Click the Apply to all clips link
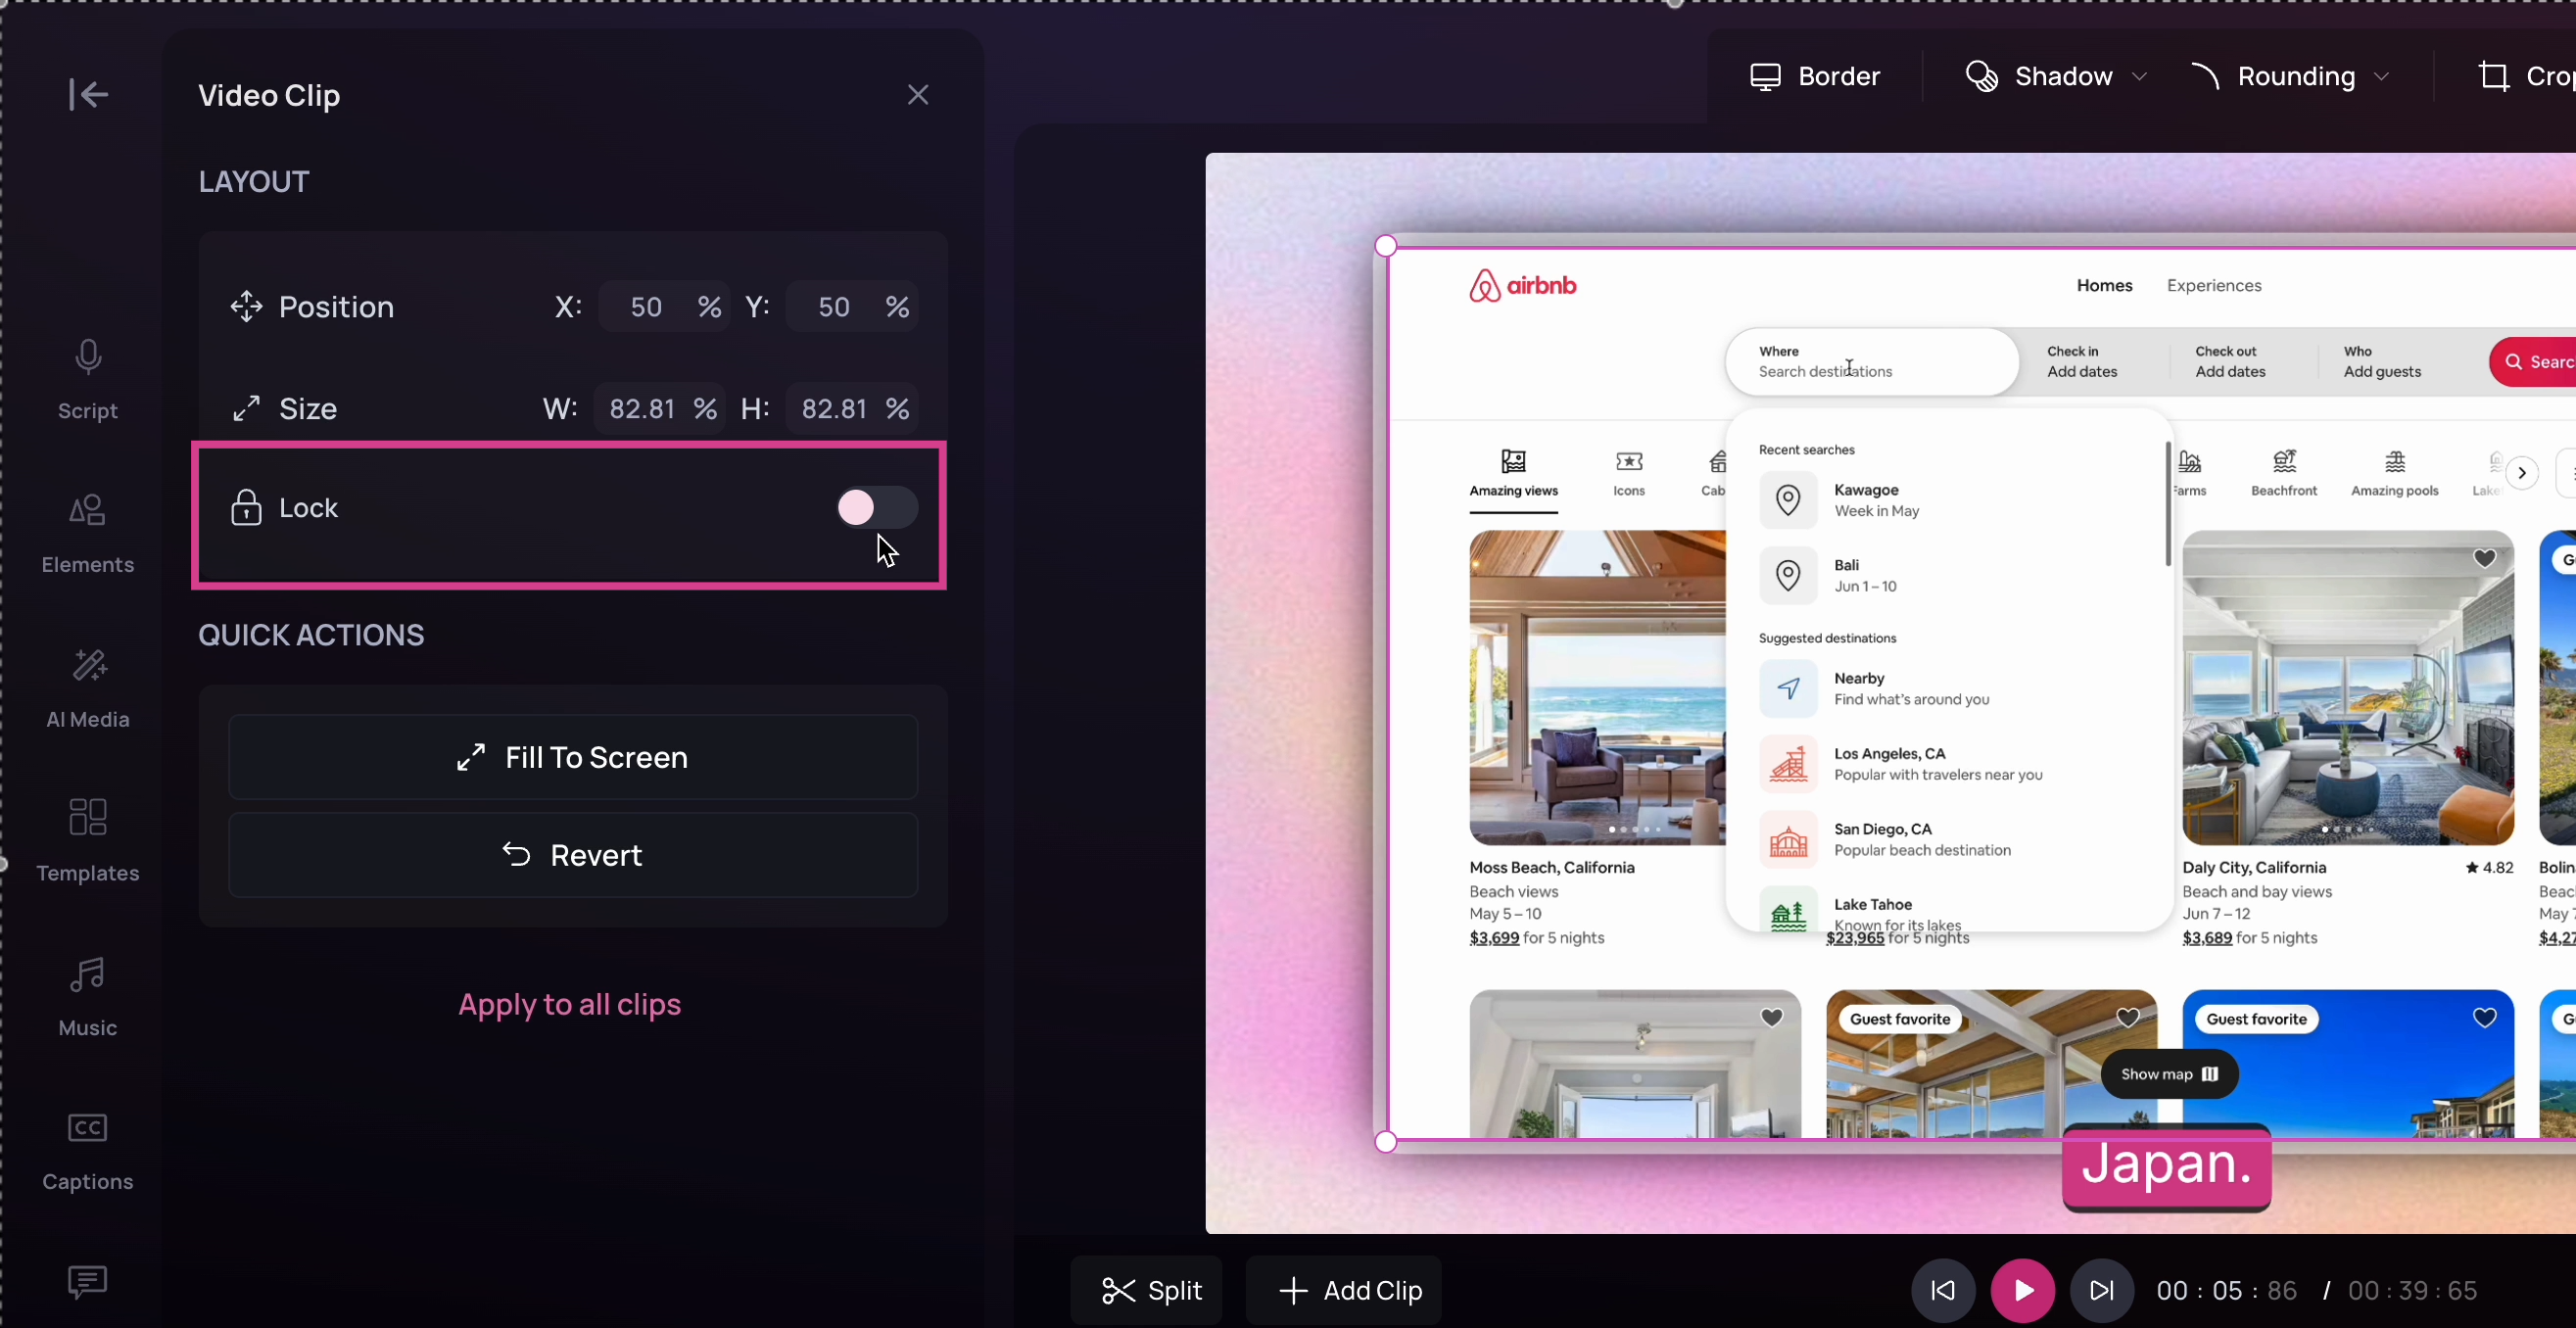This screenshot has height=1328, width=2576. coord(569,1004)
